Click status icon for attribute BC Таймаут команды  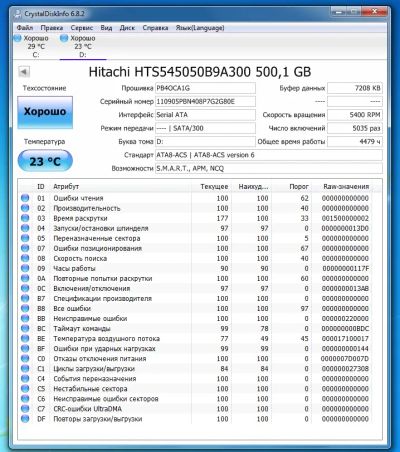pyautogui.click(x=25, y=328)
